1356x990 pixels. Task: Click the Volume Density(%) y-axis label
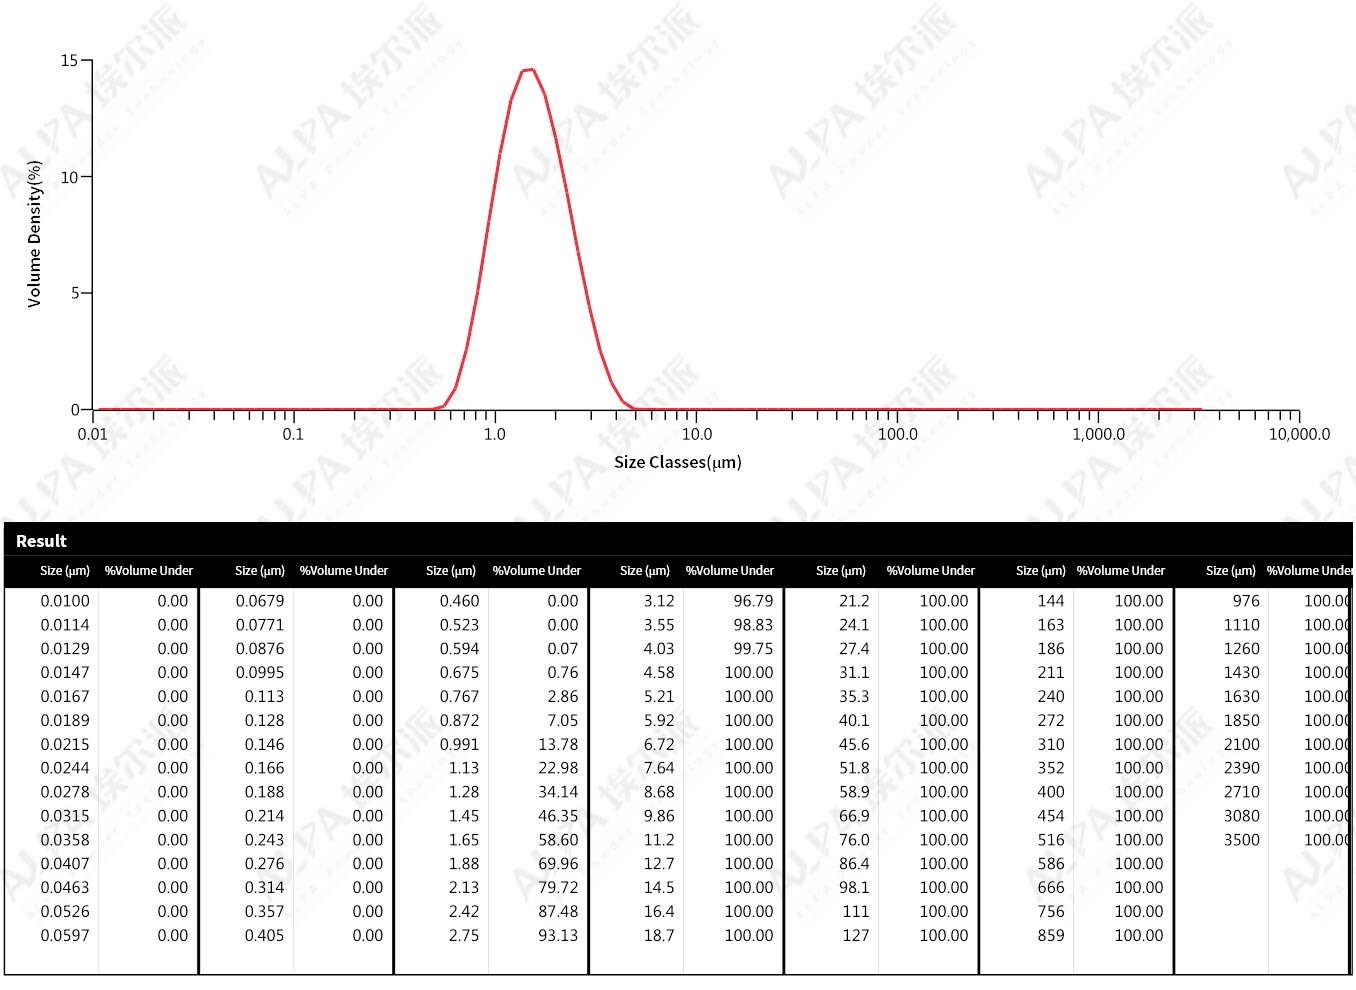click(x=35, y=234)
